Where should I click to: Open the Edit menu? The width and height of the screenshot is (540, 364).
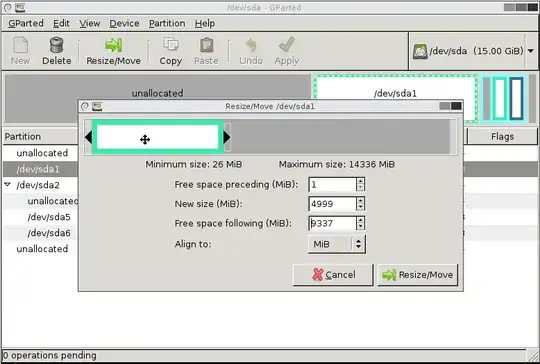click(x=61, y=23)
